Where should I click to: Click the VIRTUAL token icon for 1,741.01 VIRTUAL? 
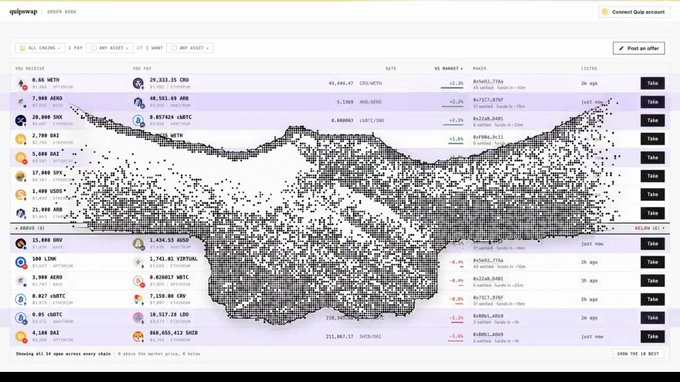click(138, 262)
